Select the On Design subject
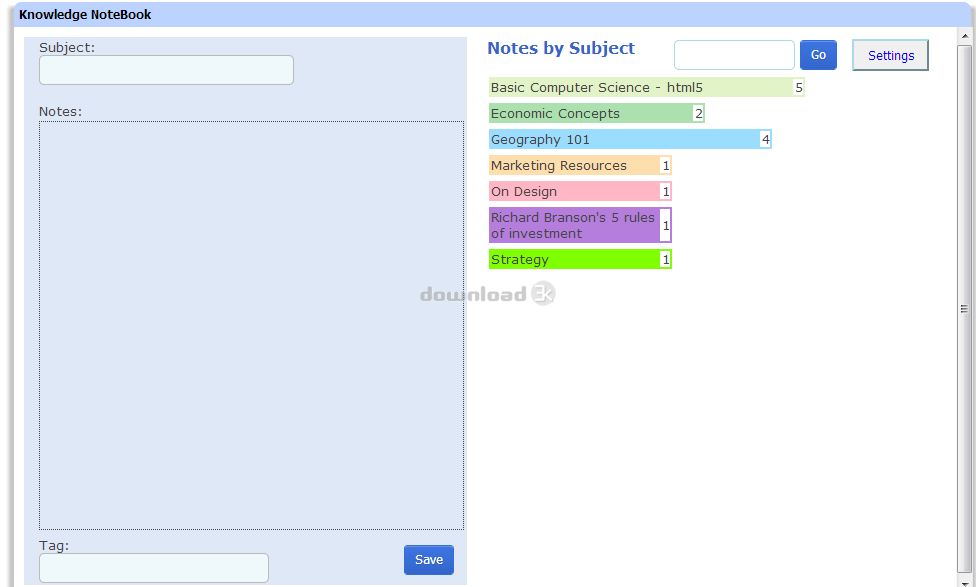The width and height of the screenshot is (976, 587). click(x=573, y=192)
